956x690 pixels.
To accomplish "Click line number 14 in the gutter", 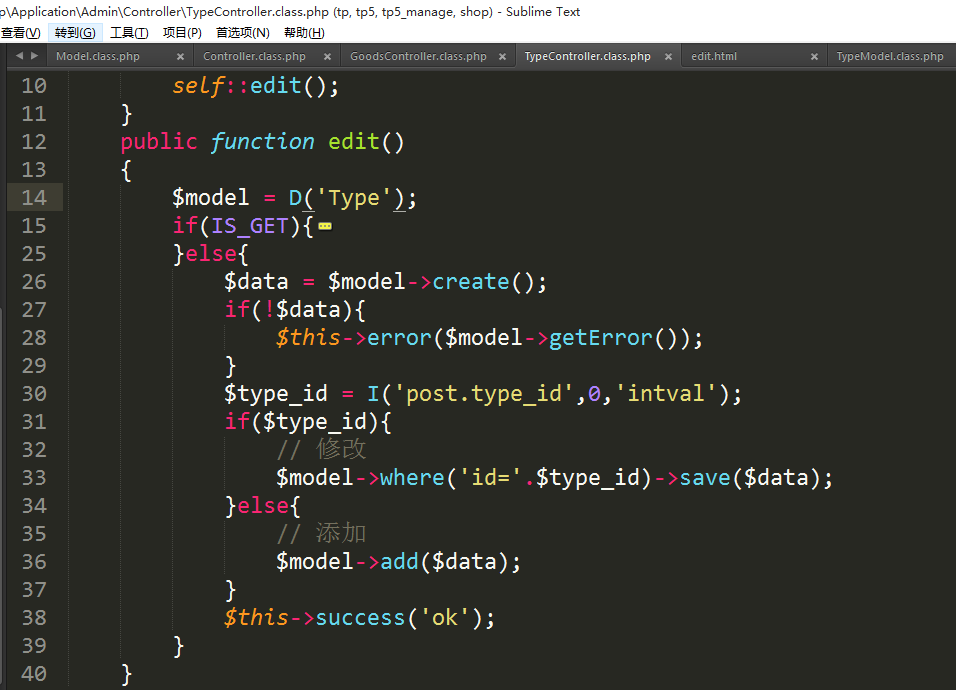I will point(34,198).
